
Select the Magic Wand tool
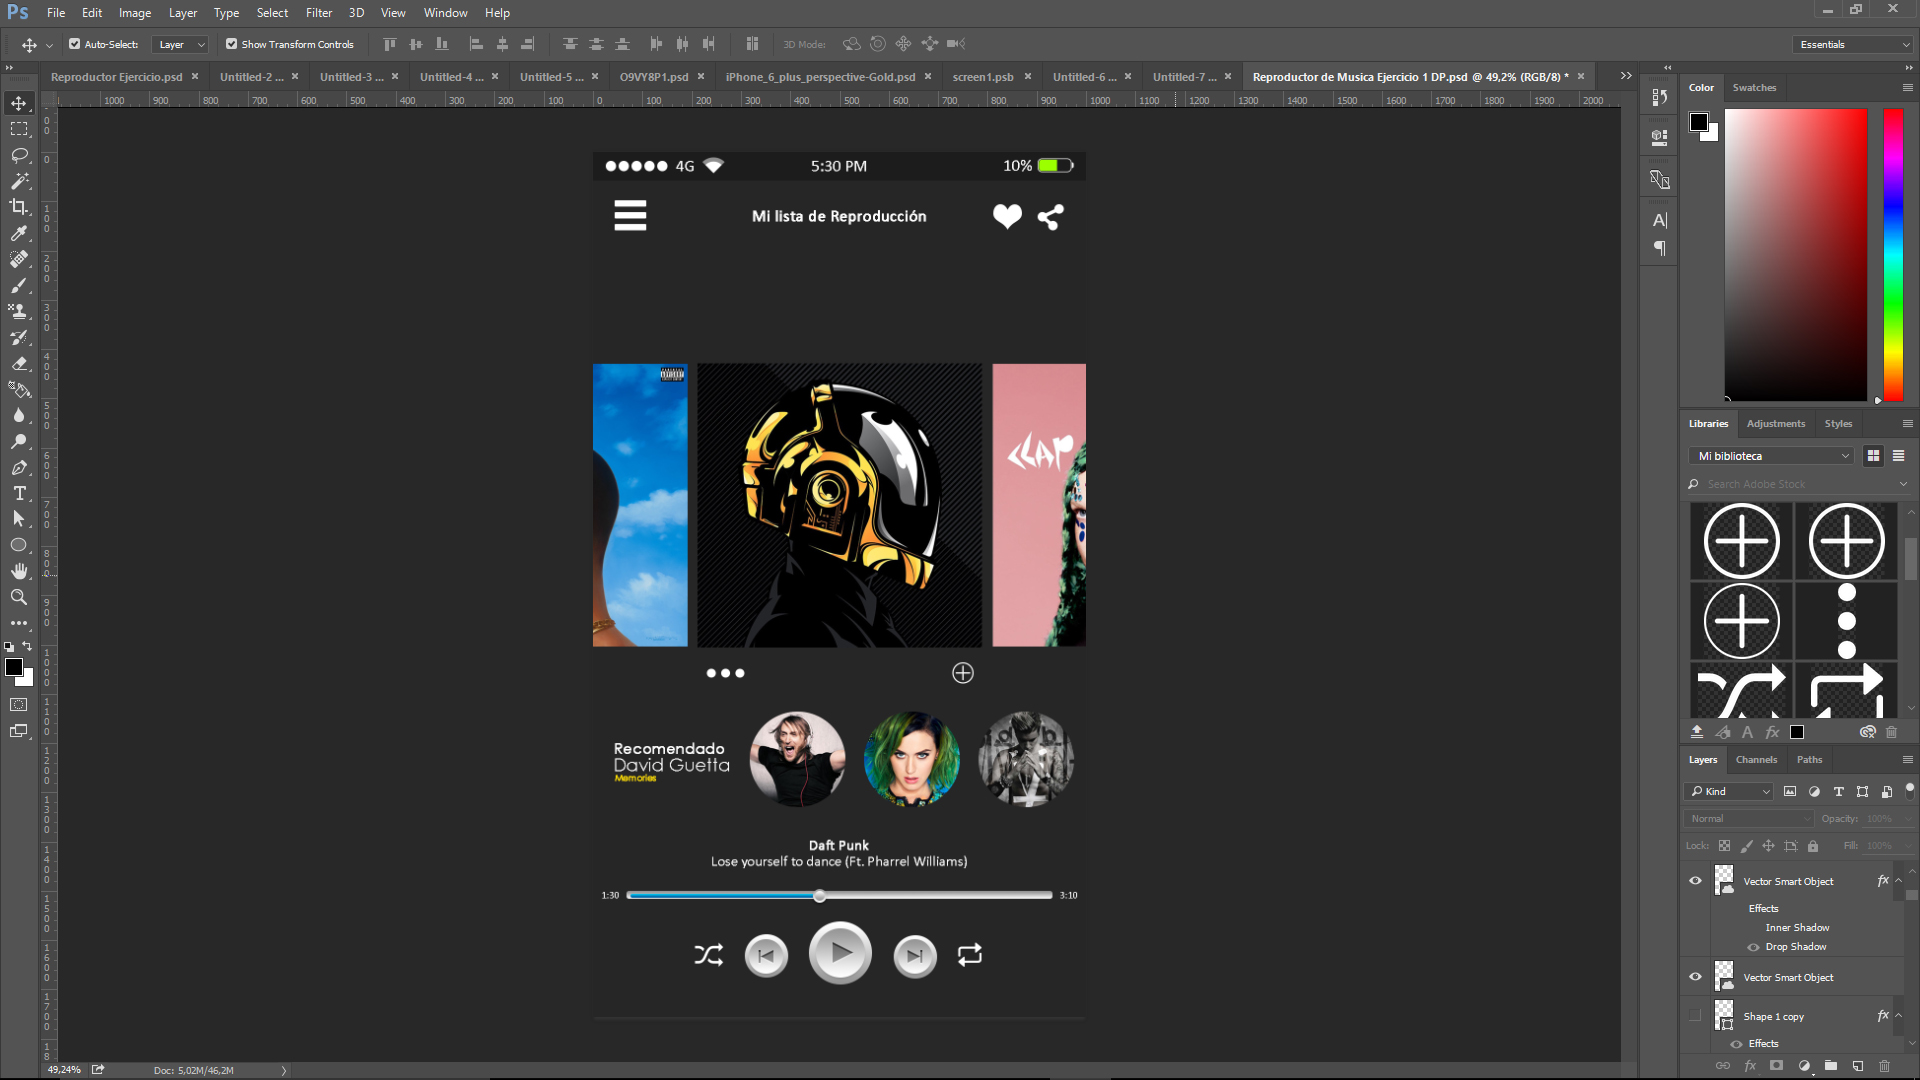[x=19, y=181]
